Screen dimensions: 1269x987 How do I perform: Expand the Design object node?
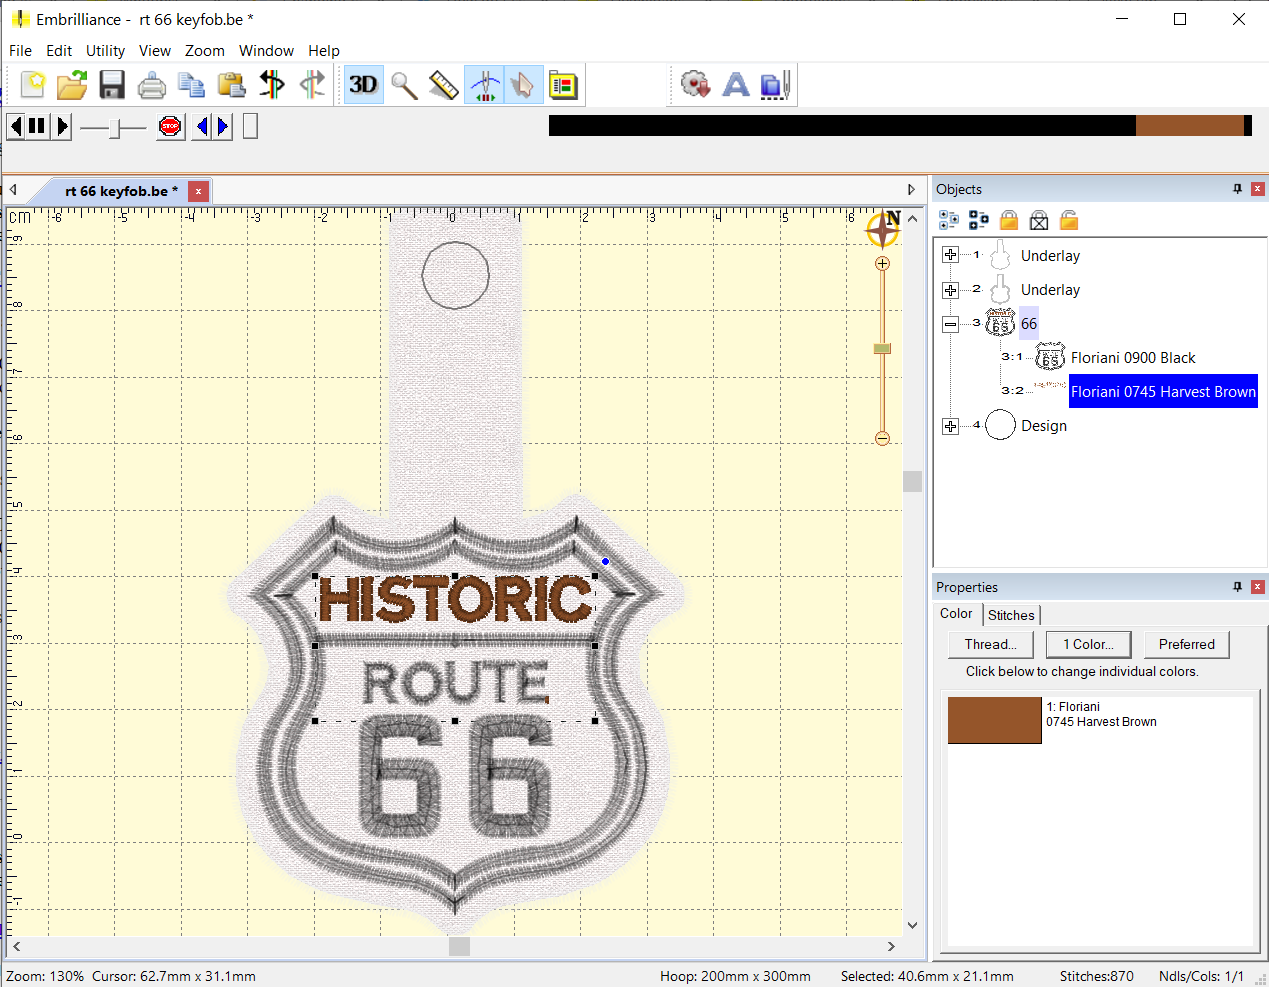point(950,426)
